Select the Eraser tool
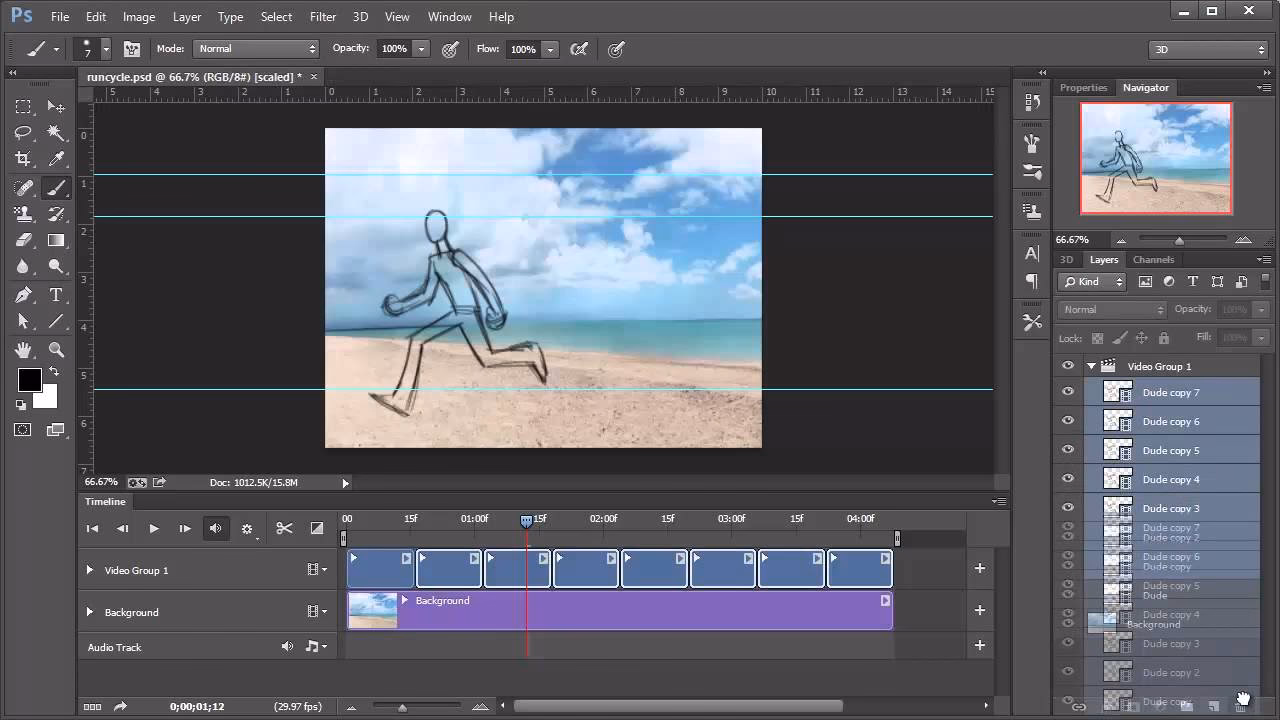The image size is (1280, 720). [x=22, y=240]
